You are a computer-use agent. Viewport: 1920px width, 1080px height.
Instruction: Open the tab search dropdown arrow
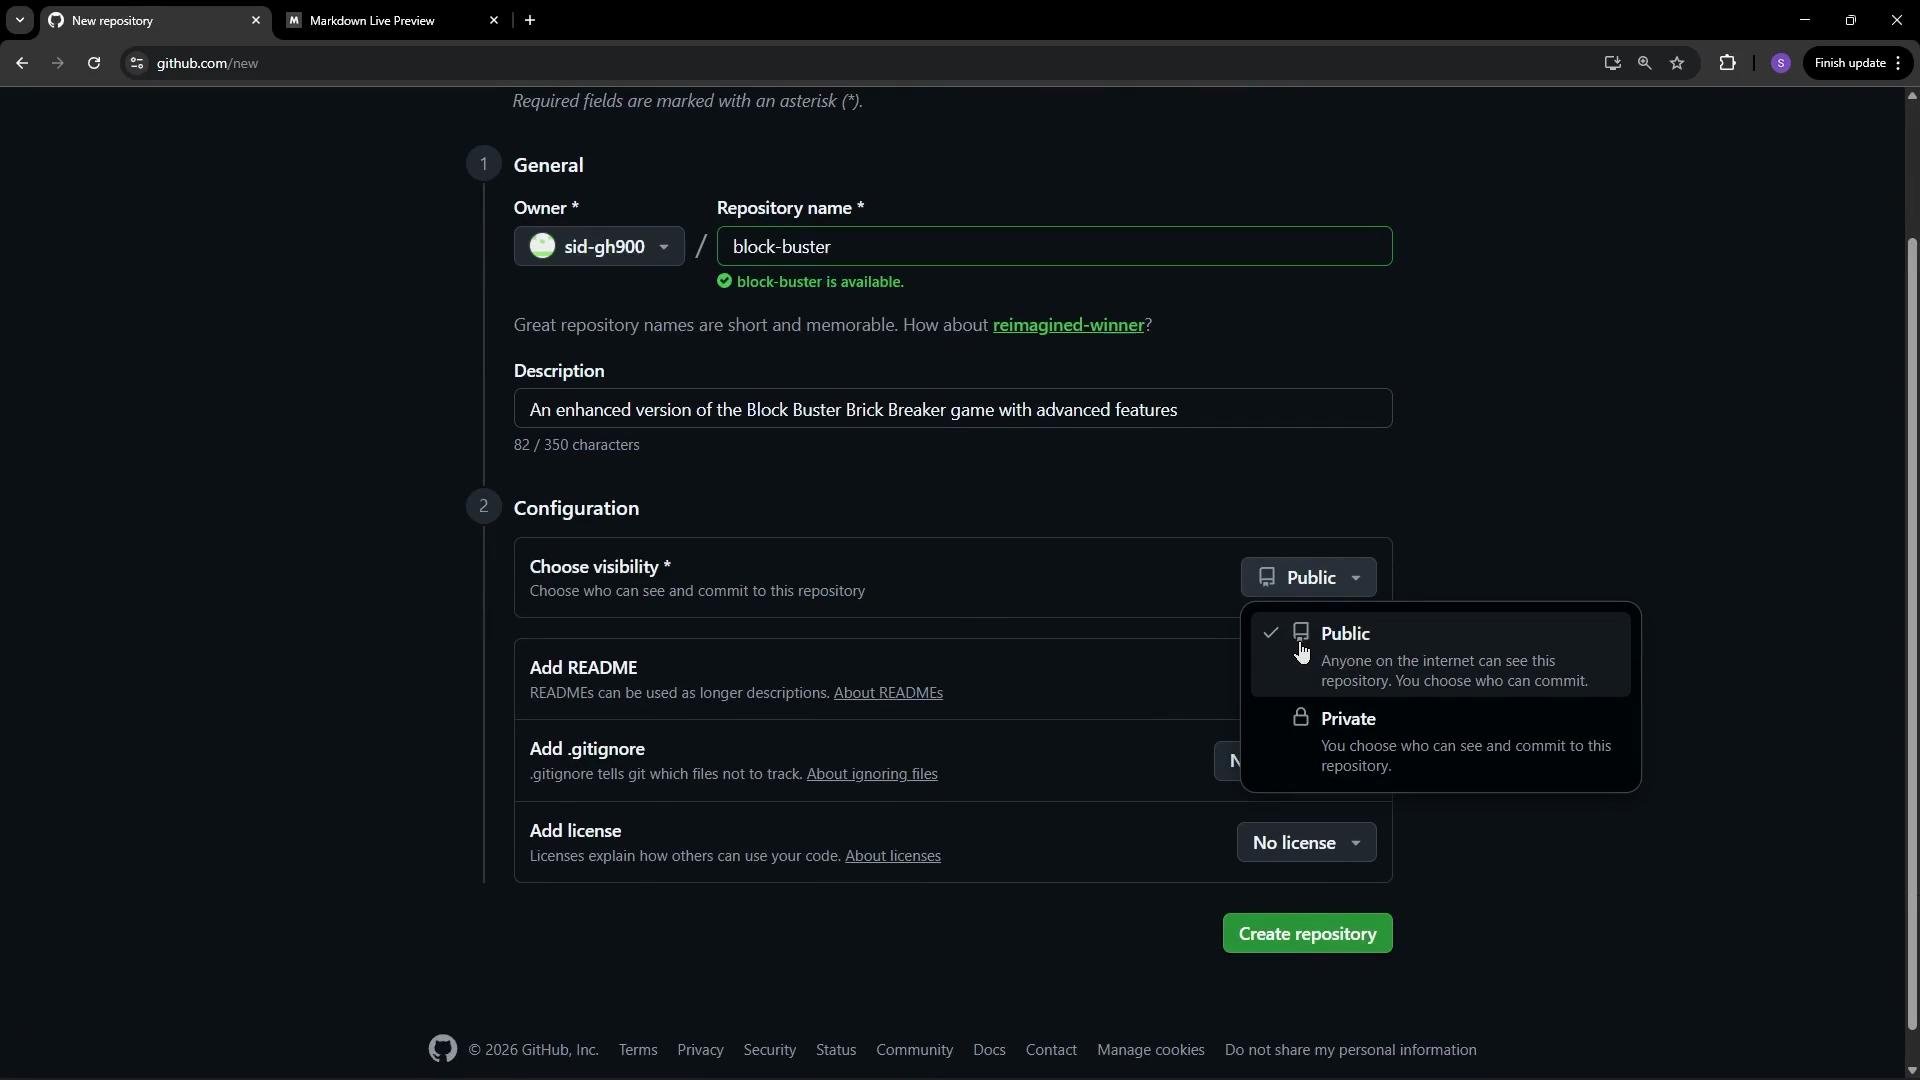[19, 20]
